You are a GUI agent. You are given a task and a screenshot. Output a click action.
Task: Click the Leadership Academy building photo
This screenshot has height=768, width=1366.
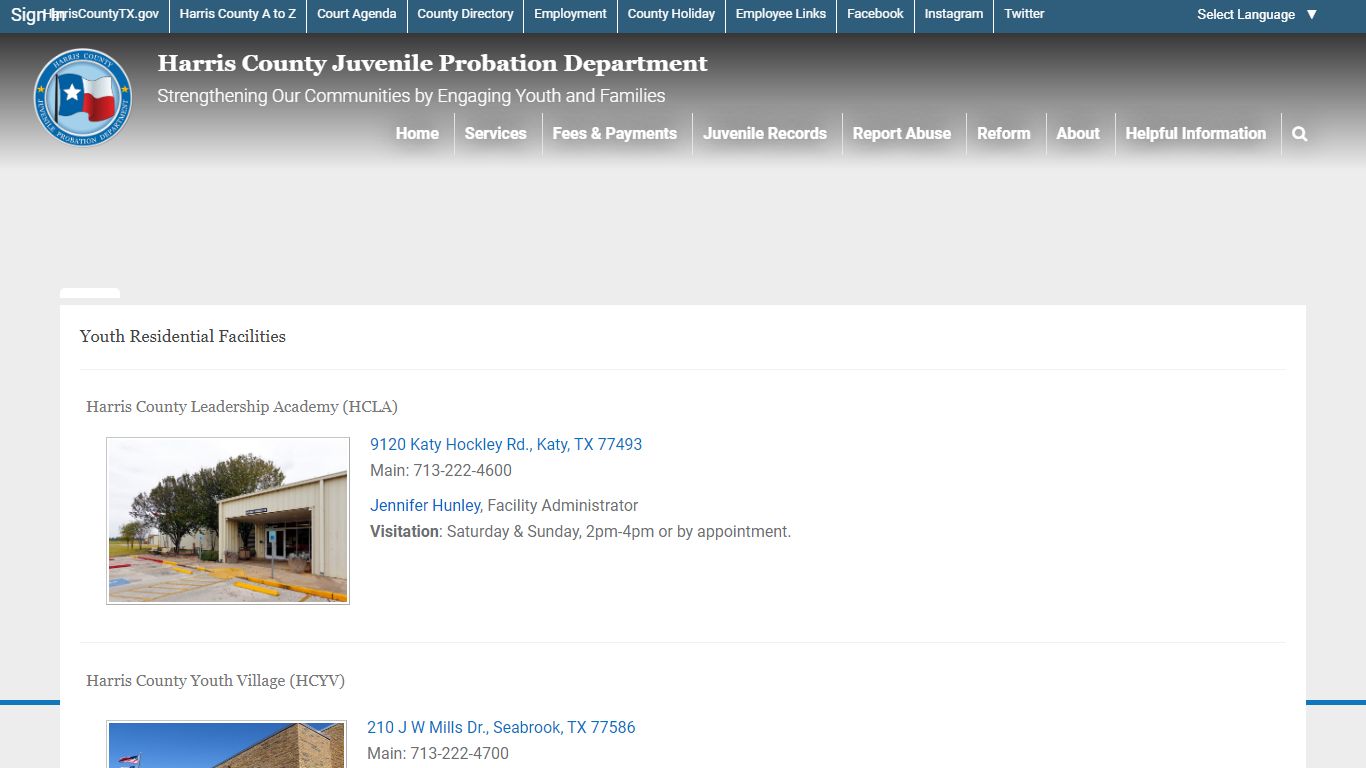point(228,521)
